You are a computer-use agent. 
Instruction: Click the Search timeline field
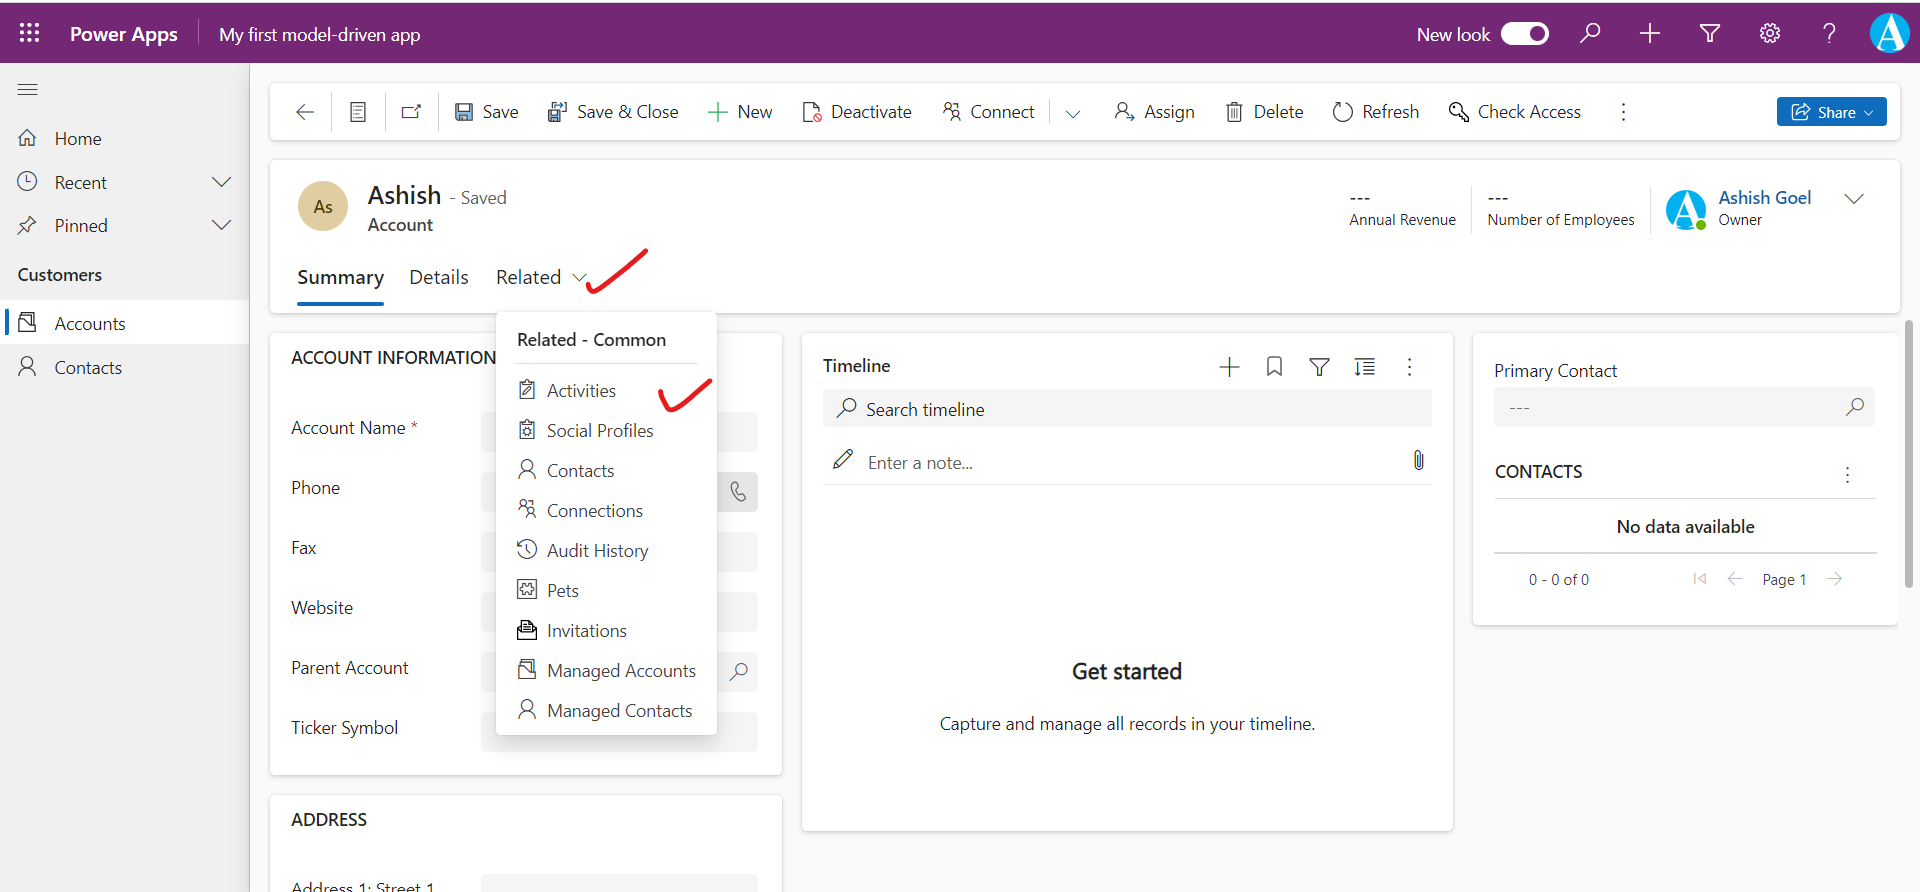click(1127, 409)
